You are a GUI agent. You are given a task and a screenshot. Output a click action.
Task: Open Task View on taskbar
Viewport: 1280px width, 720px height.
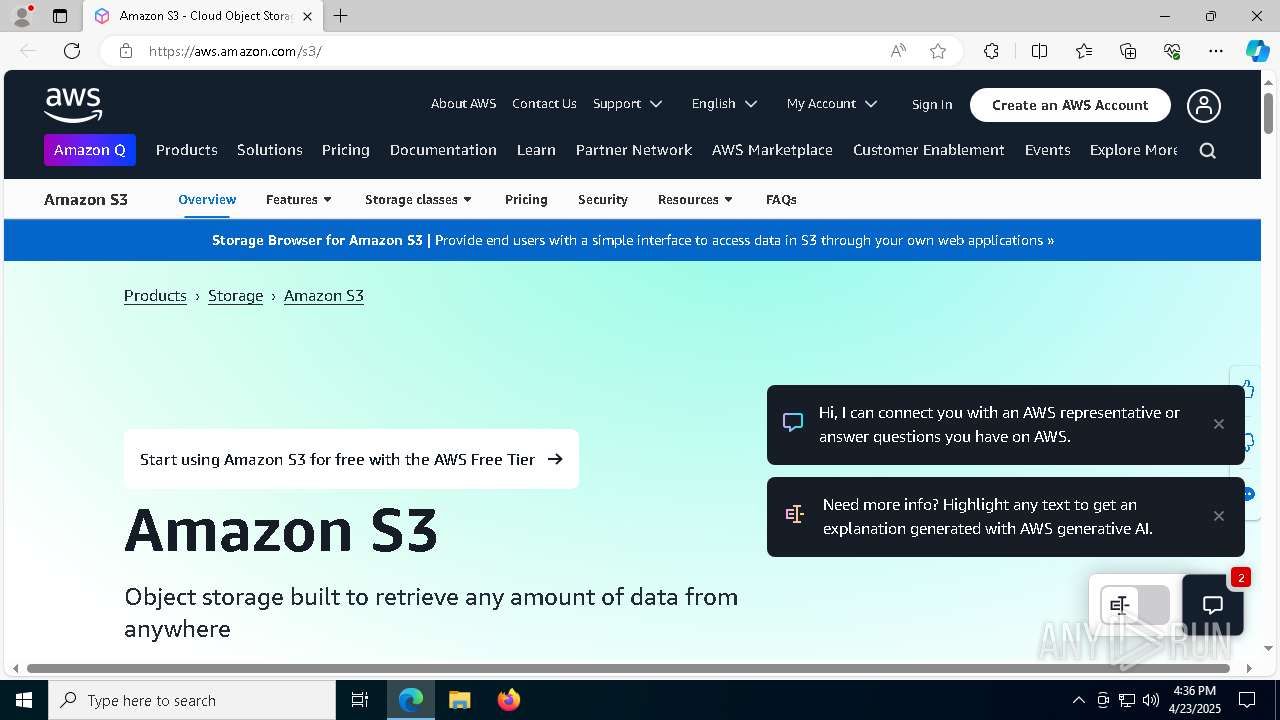(x=360, y=700)
